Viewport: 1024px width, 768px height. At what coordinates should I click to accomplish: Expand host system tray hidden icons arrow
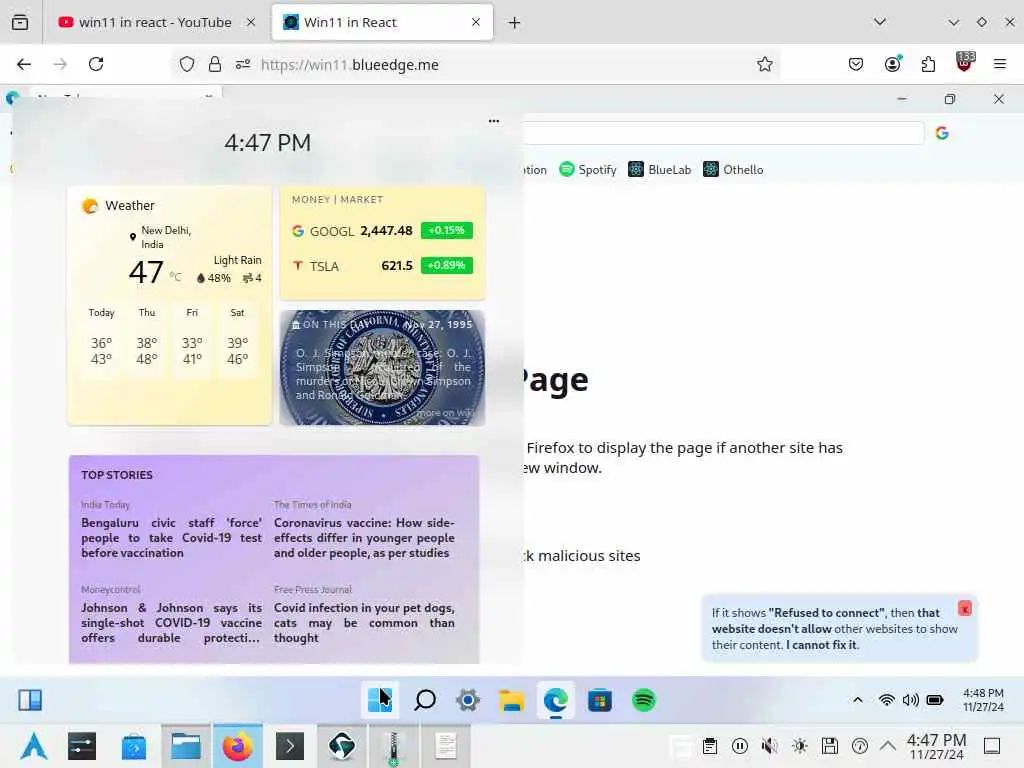(888, 745)
